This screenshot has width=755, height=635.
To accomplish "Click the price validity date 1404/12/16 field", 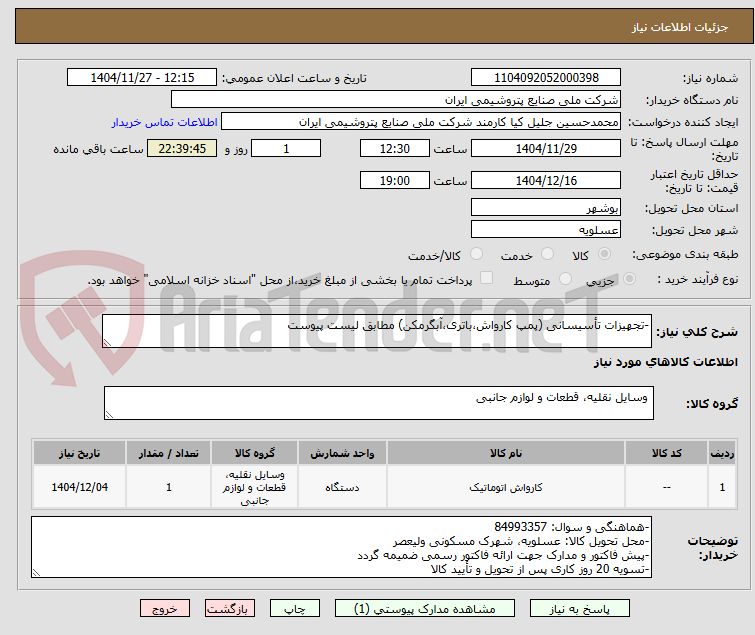I will coord(546,181).
